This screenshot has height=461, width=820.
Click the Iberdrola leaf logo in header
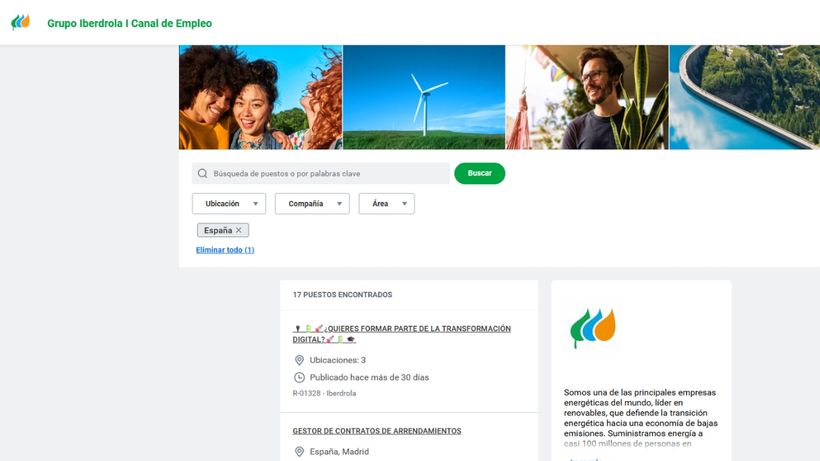[20, 22]
